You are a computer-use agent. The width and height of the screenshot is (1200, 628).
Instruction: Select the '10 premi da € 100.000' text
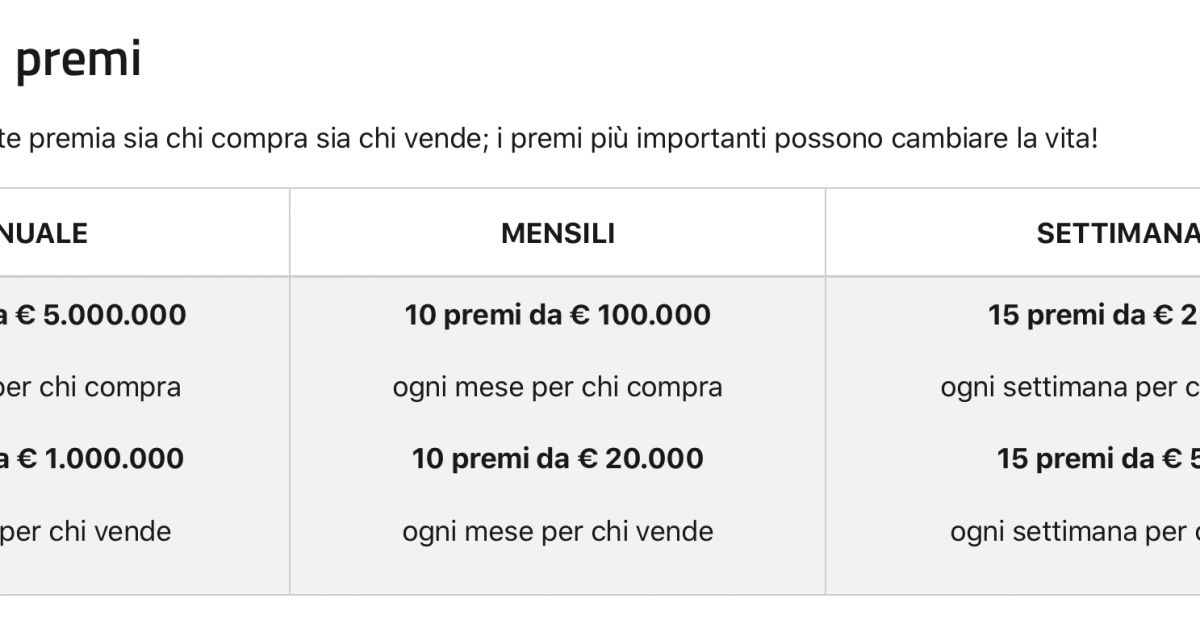pos(558,315)
